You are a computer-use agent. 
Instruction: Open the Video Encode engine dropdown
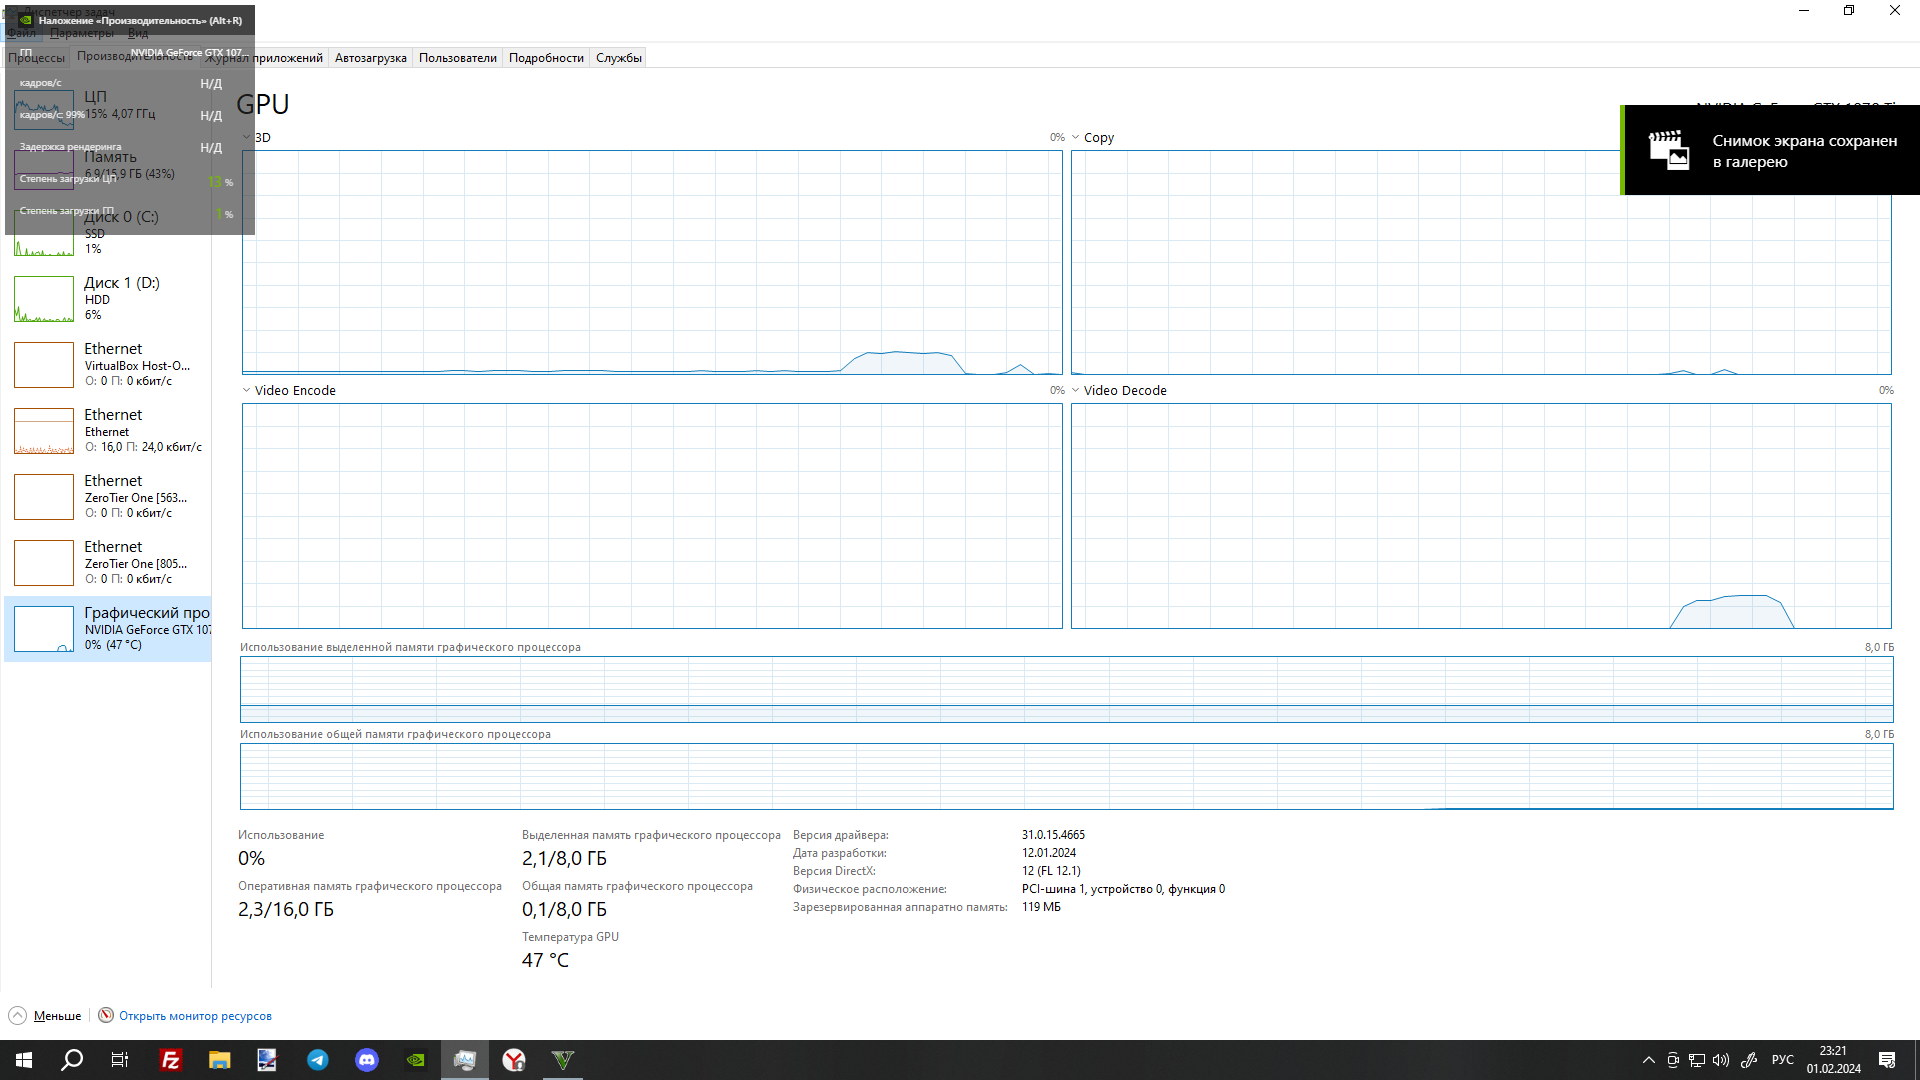(x=247, y=390)
